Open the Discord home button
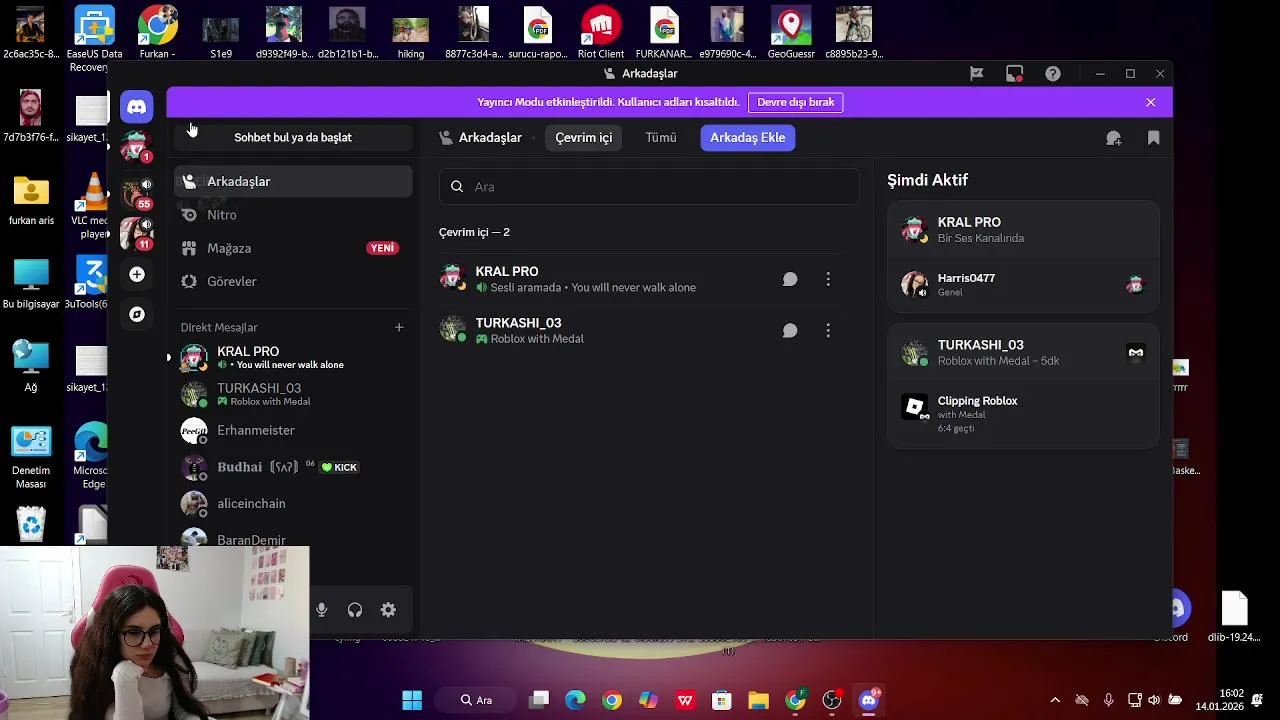1280x720 pixels. click(137, 106)
